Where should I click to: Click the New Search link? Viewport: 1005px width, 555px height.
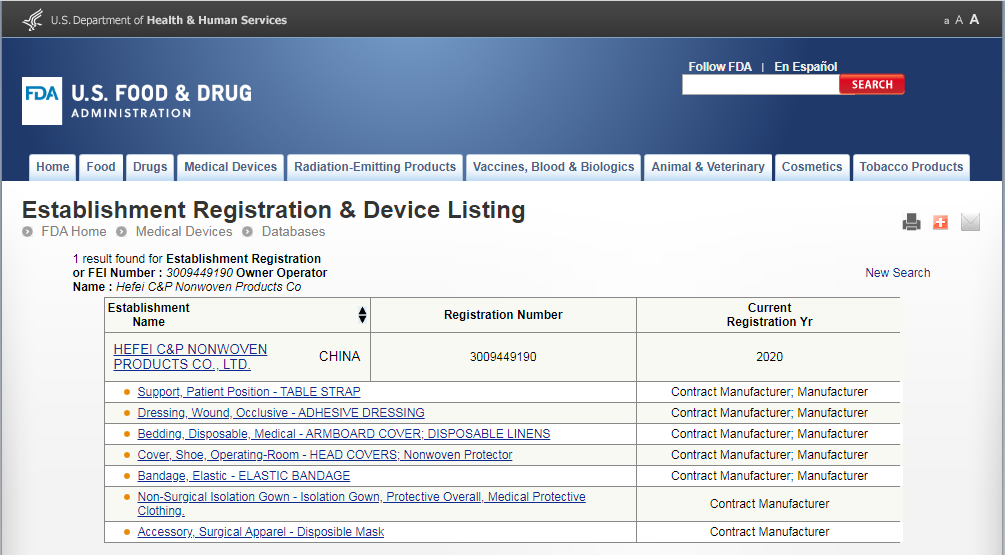point(897,273)
